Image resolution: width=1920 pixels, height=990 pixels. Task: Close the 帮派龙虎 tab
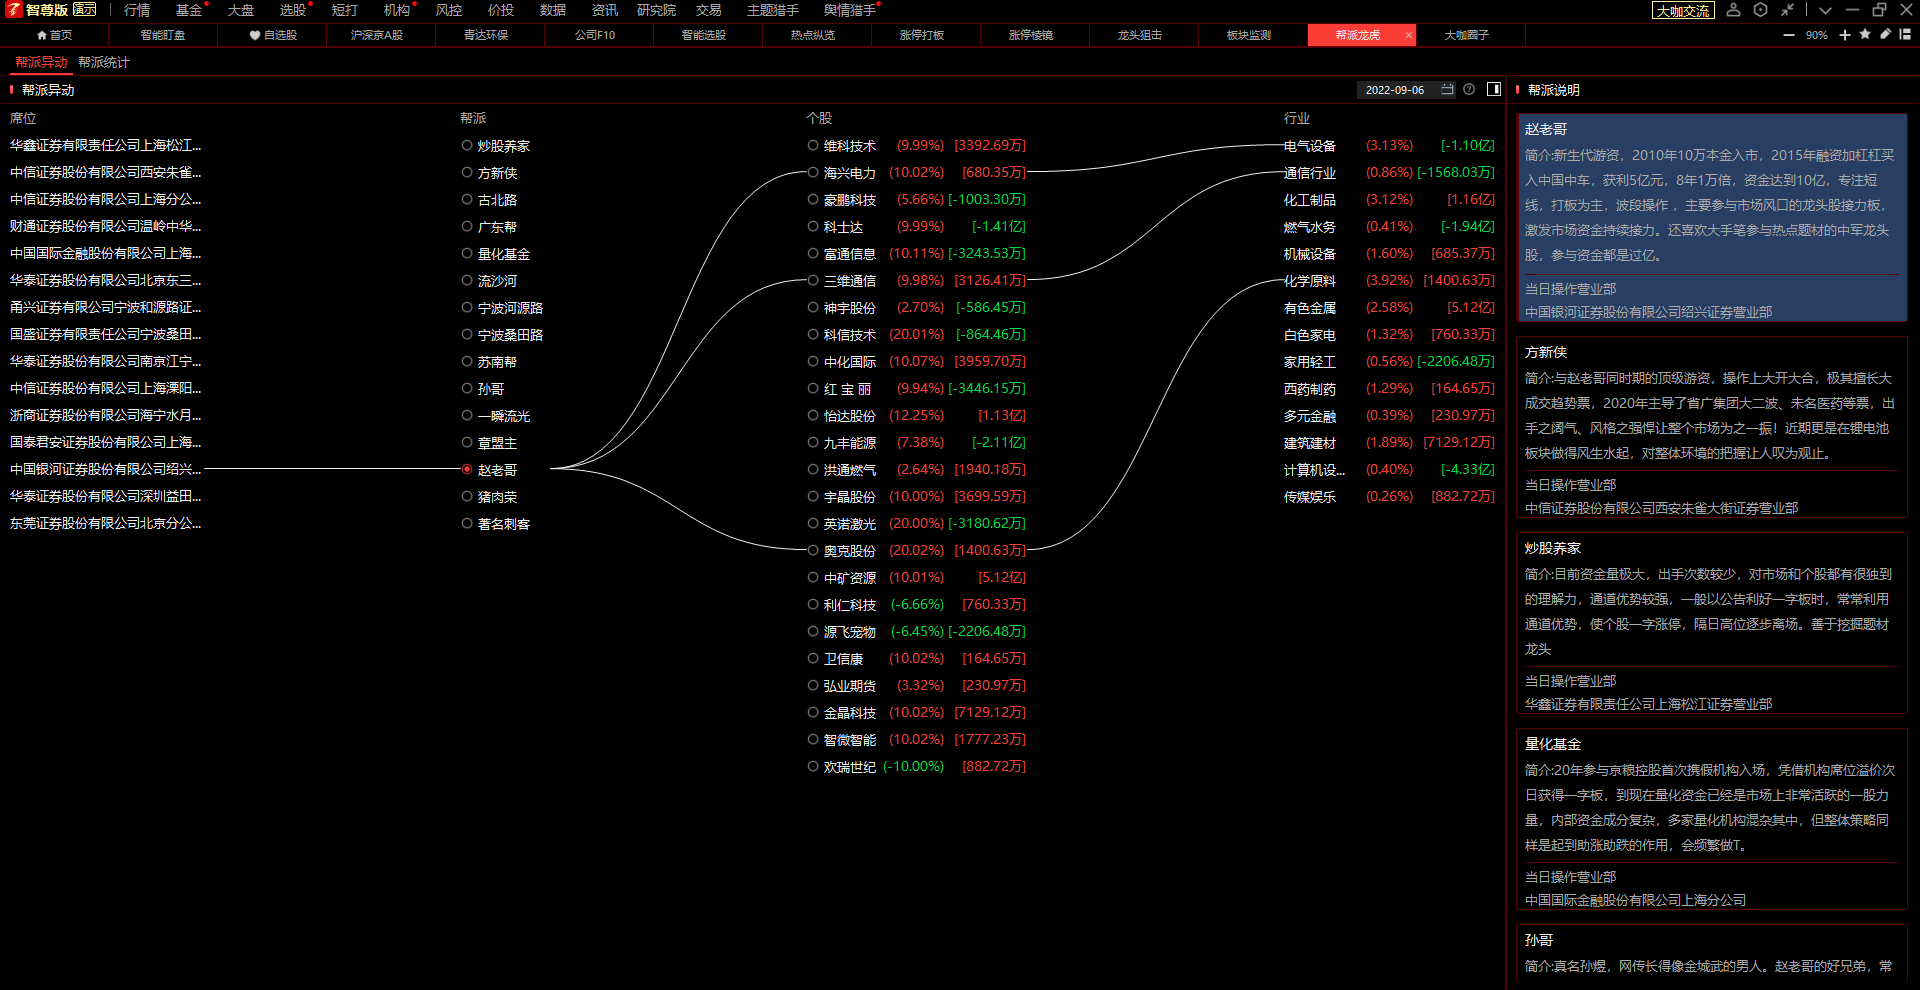tap(1409, 35)
